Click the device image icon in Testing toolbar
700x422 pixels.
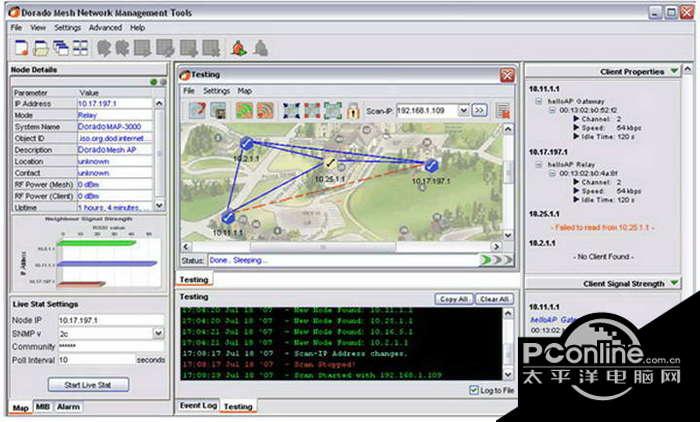pyautogui.click(x=218, y=110)
